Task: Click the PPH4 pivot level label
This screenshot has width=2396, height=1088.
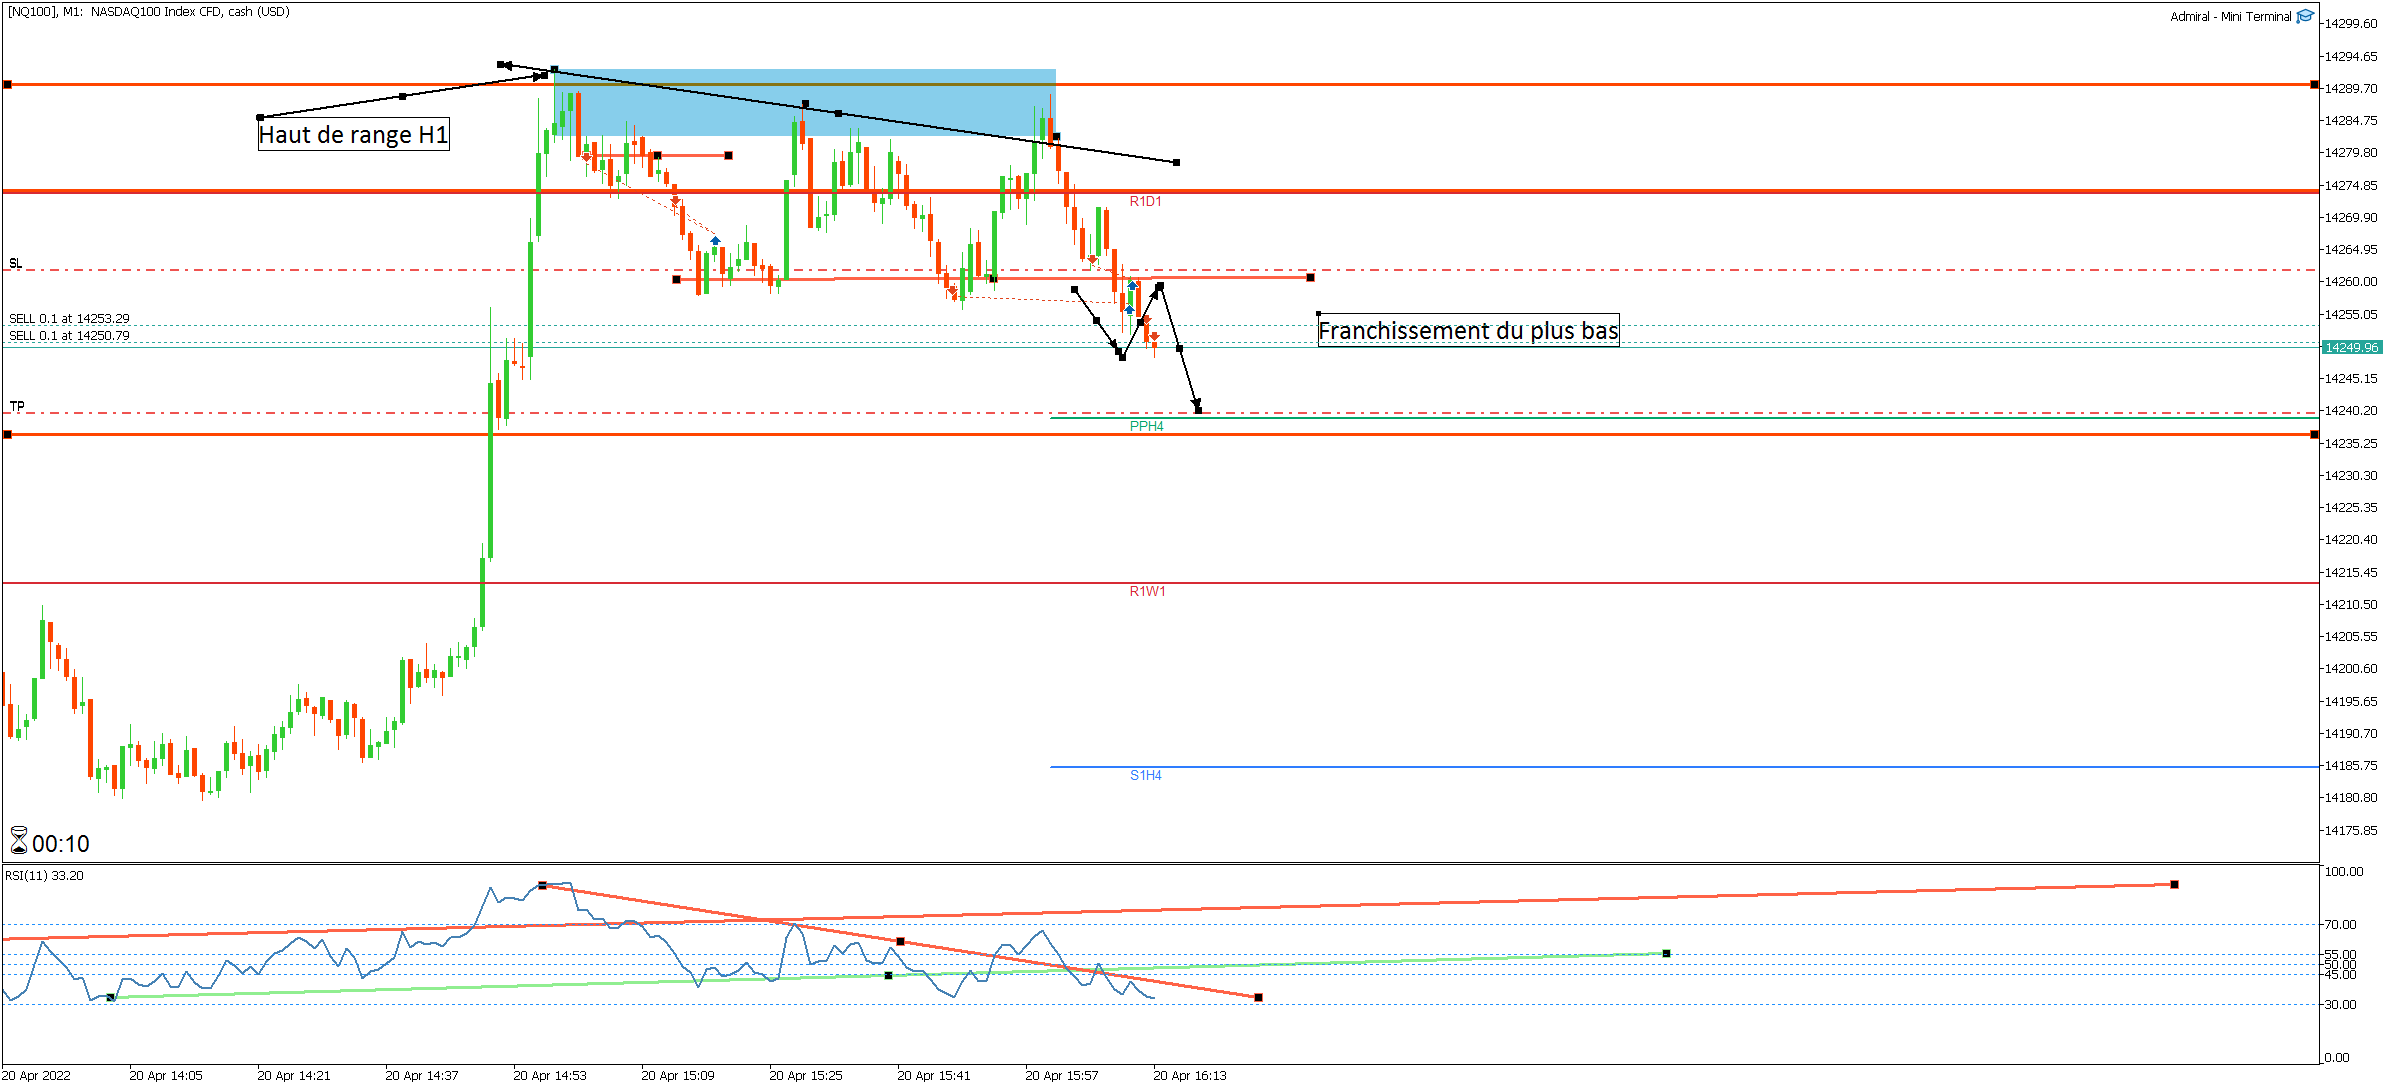Action: pyautogui.click(x=1146, y=426)
